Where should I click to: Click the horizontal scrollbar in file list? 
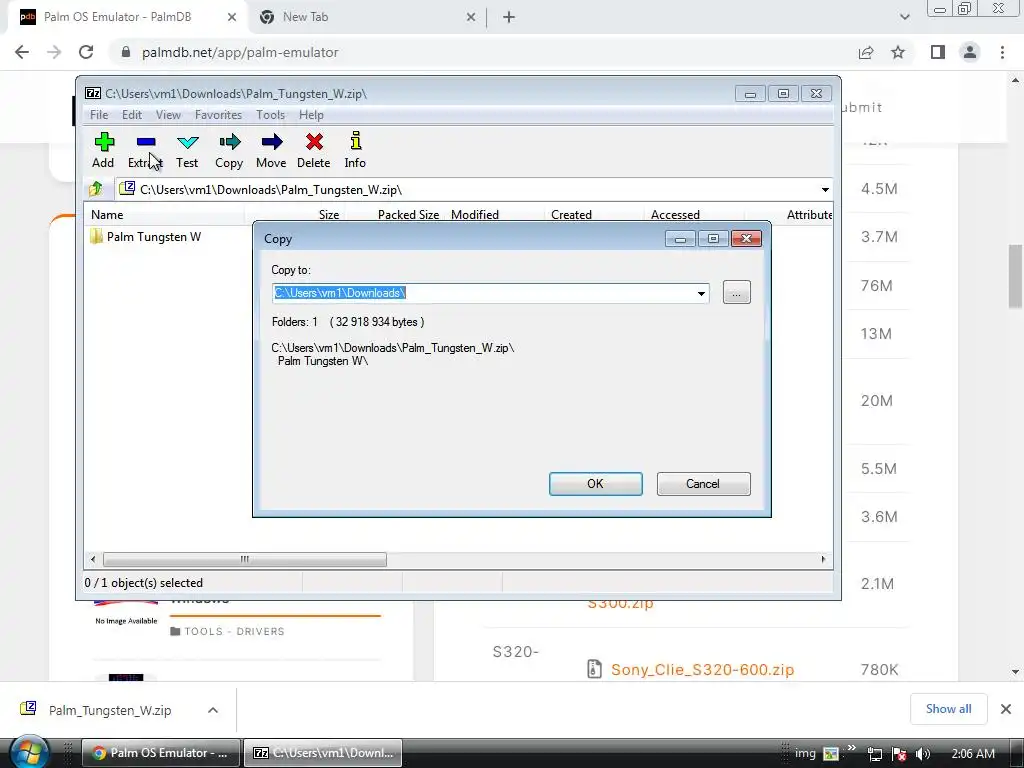tap(245, 560)
